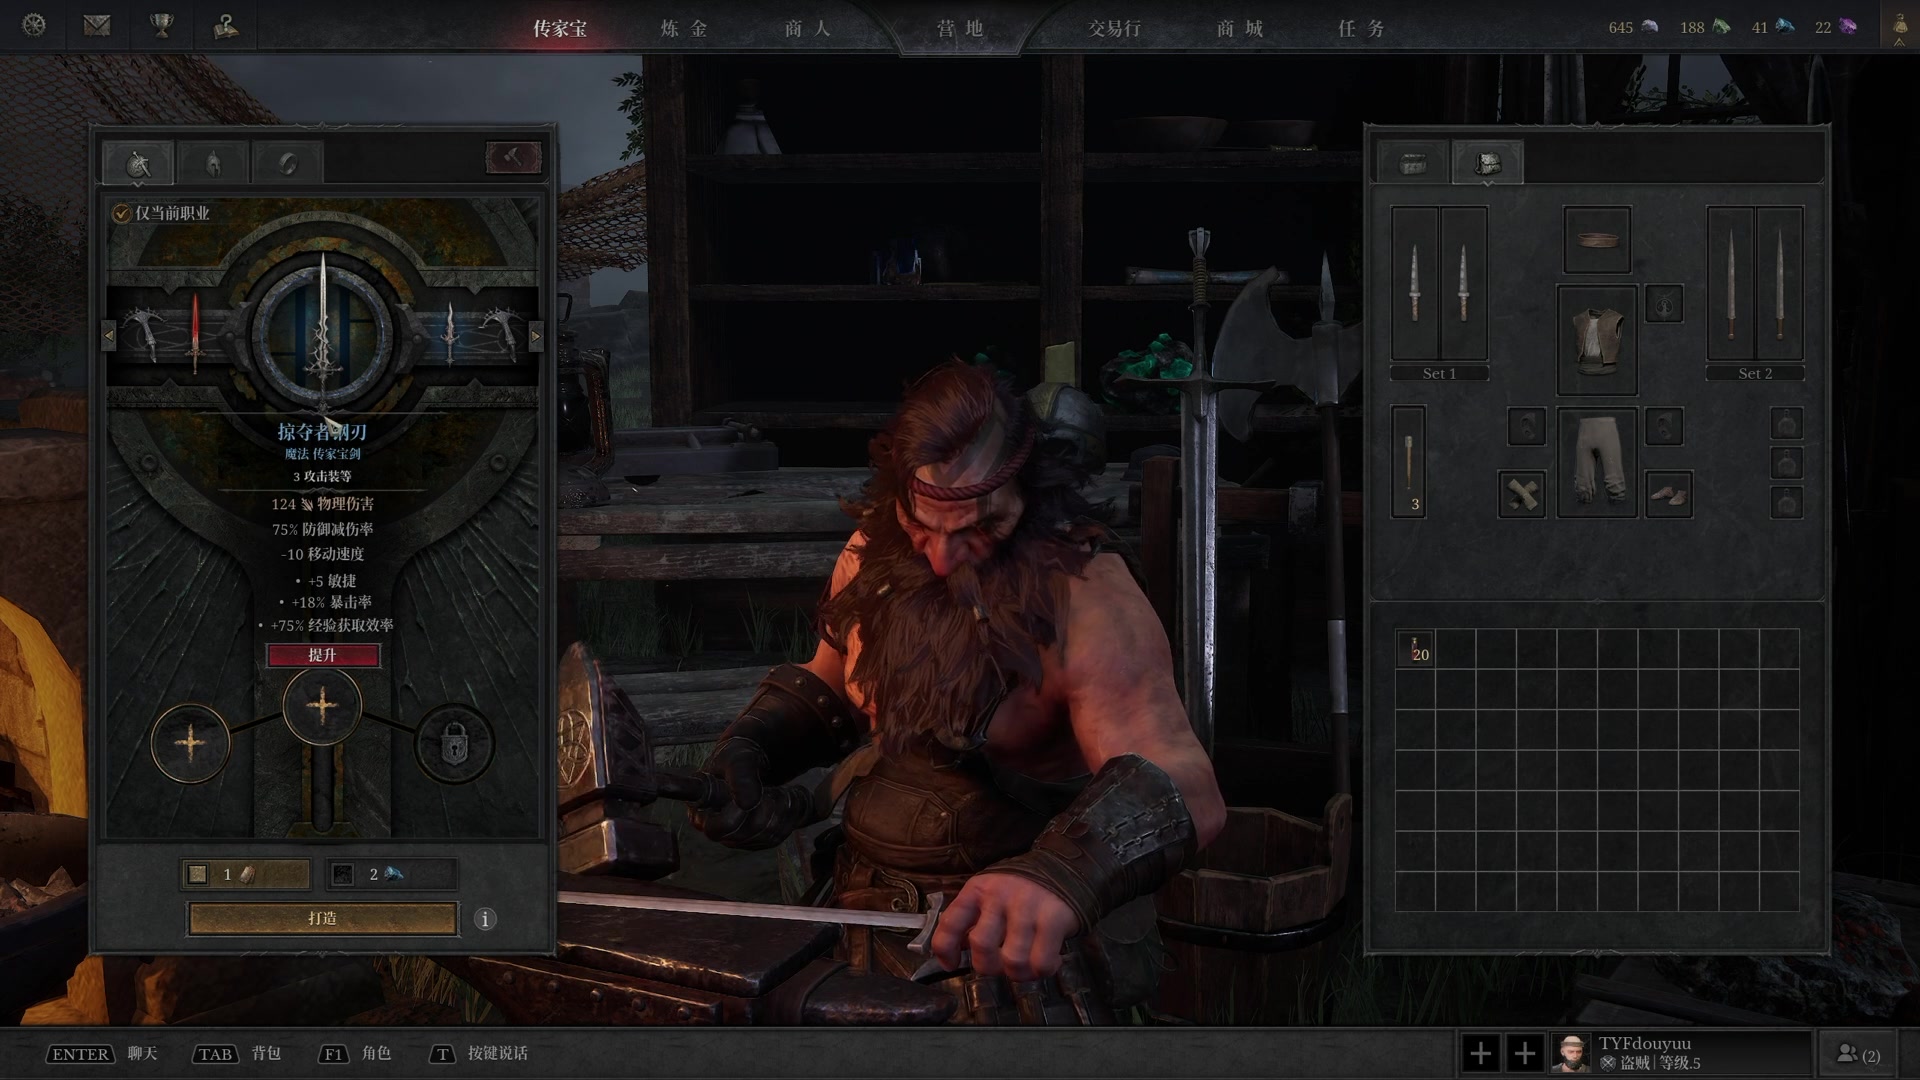Click the 188 green currency counter
Image resolution: width=1920 pixels, height=1080 pixels.
(1705, 27)
